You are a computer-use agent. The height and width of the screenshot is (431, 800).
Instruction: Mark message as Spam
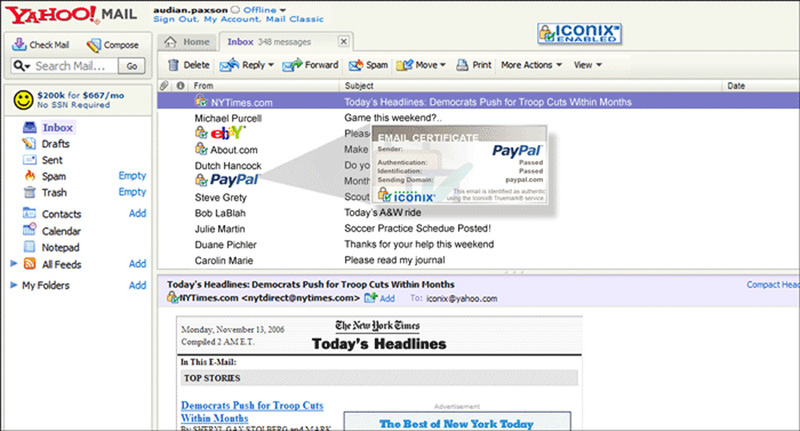tap(368, 65)
